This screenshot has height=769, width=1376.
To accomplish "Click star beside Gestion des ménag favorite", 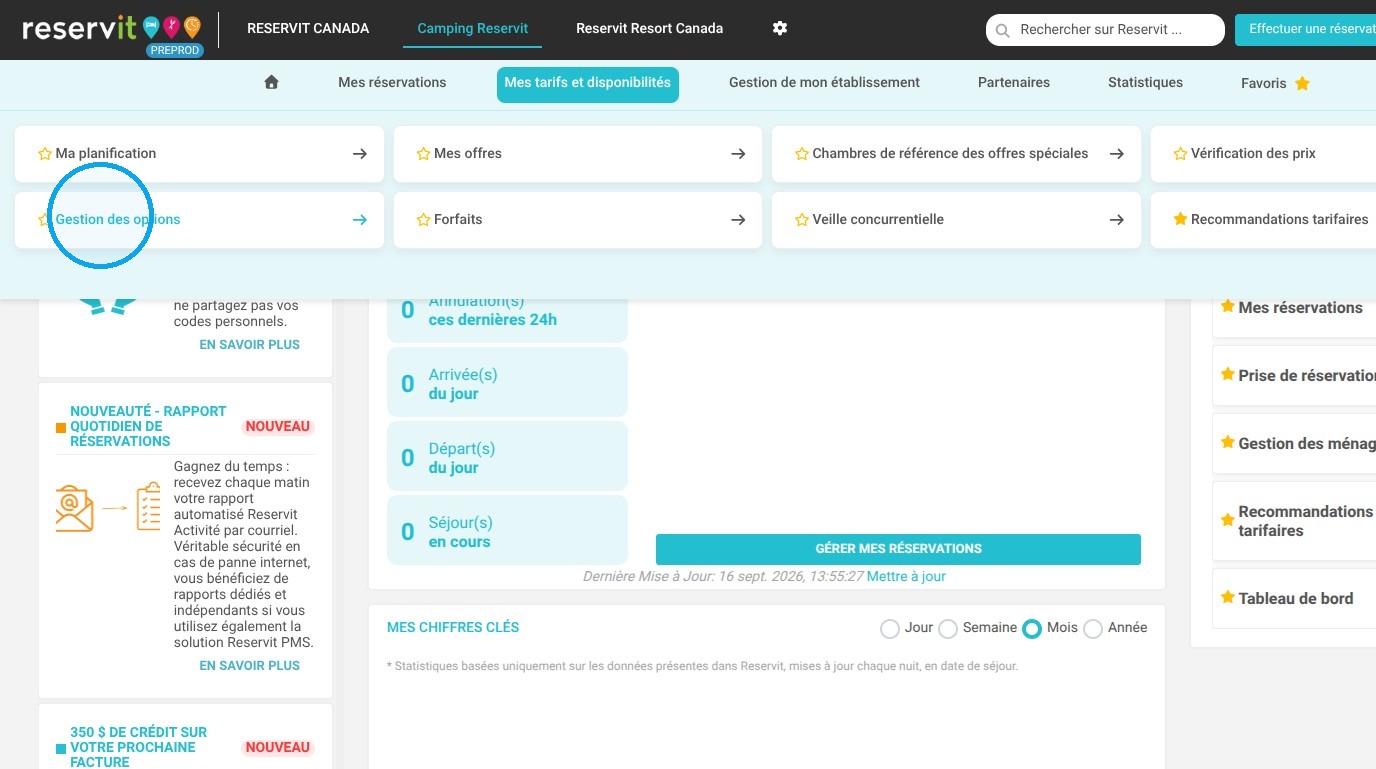I will (x=1227, y=442).
